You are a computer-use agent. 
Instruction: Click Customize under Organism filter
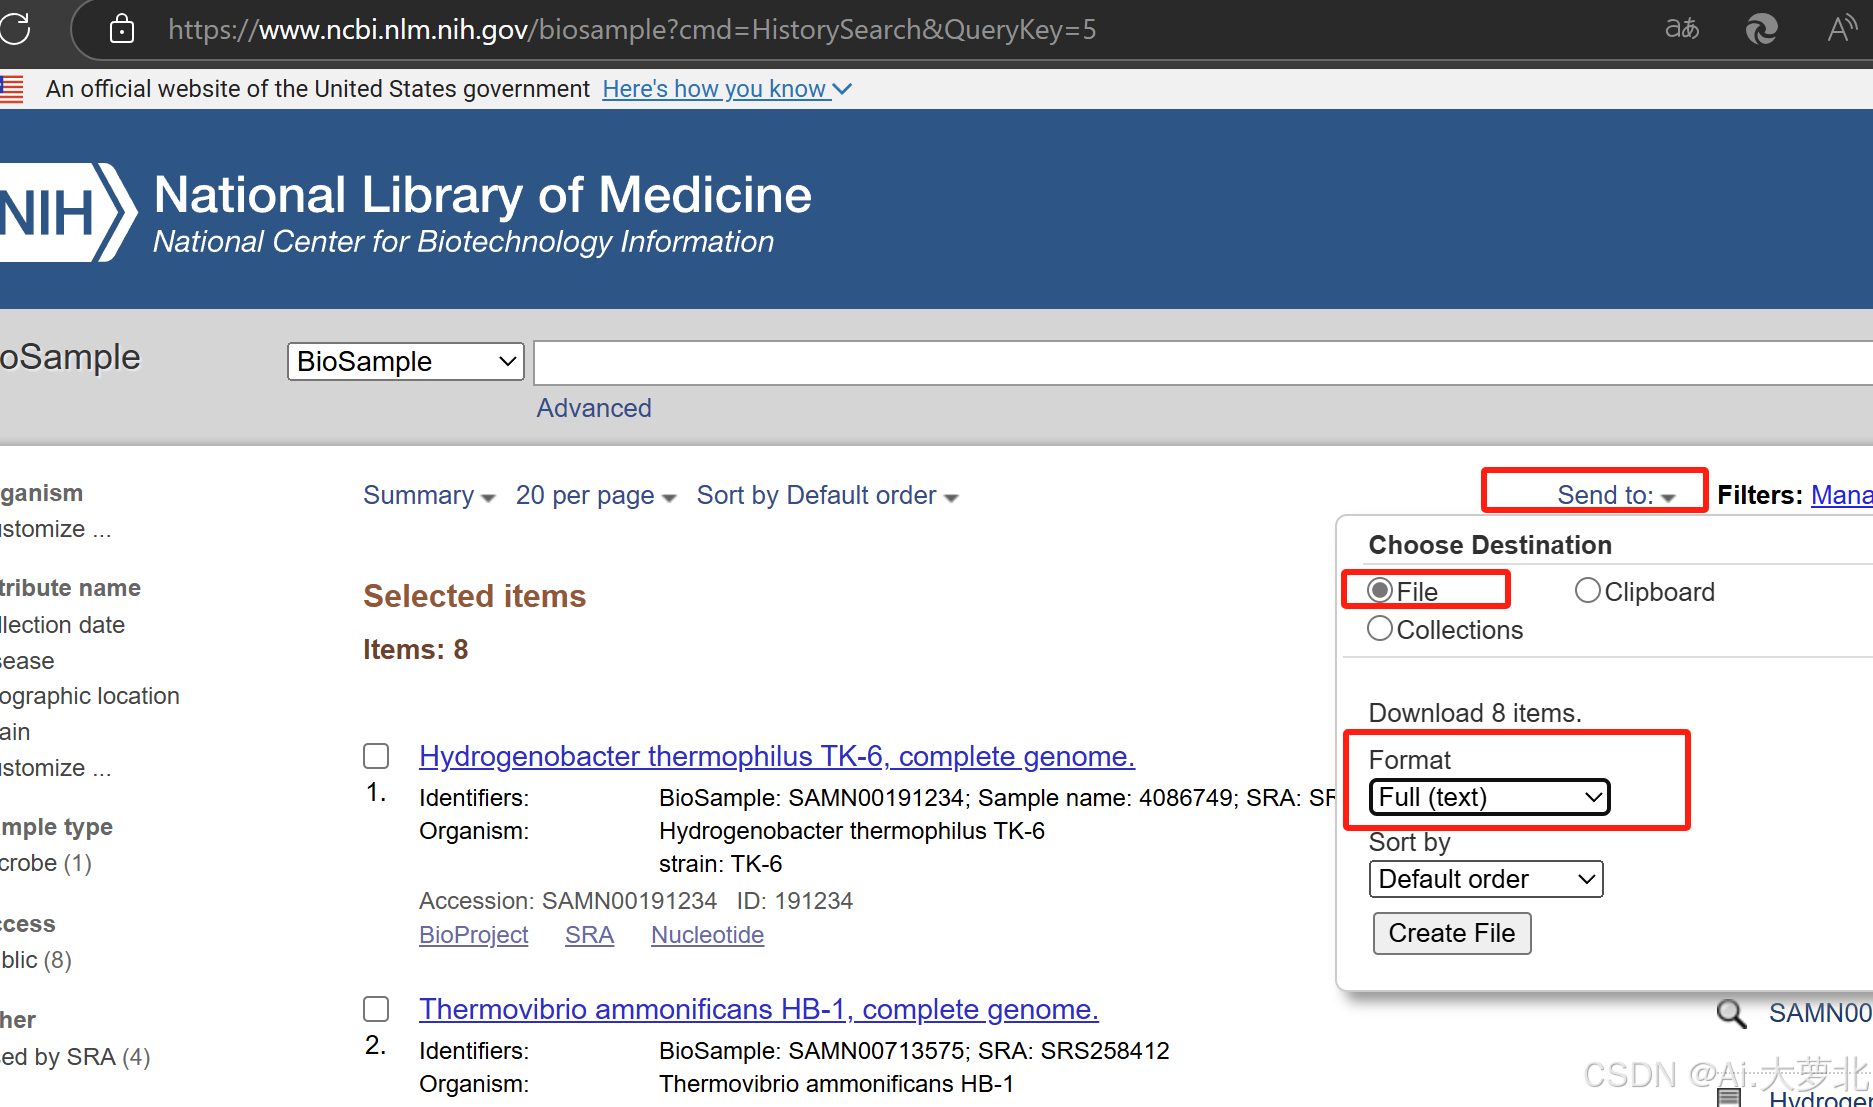coord(56,529)
